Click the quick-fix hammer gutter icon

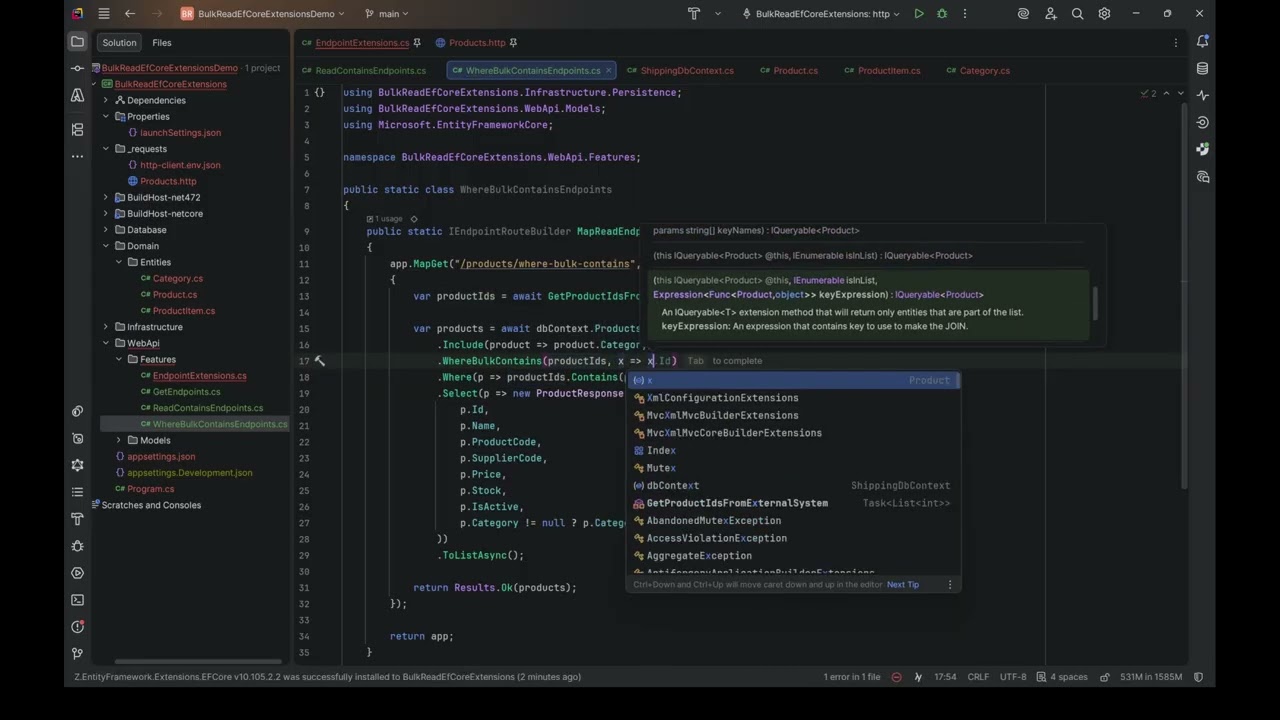point(319,361)
